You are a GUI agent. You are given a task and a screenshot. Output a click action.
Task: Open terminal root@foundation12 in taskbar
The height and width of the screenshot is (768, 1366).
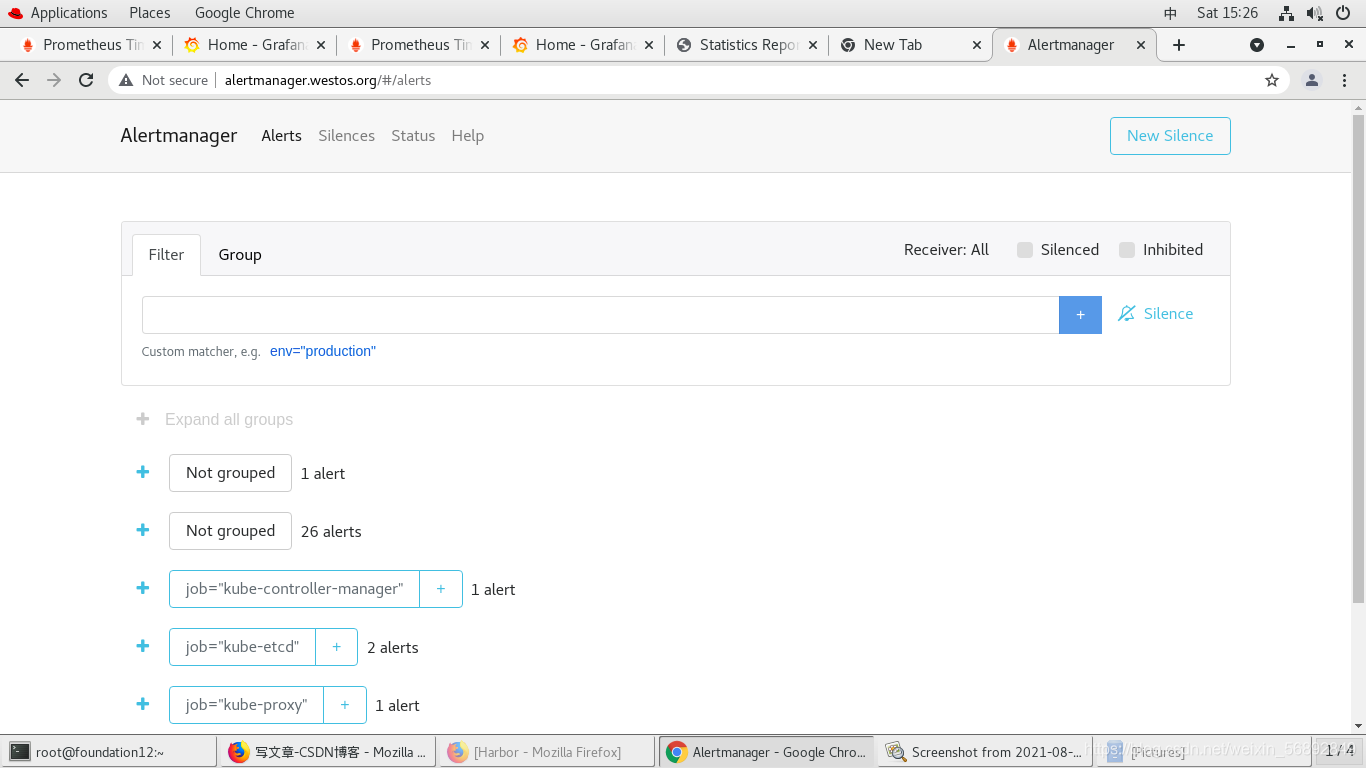[x=109, y=752]
